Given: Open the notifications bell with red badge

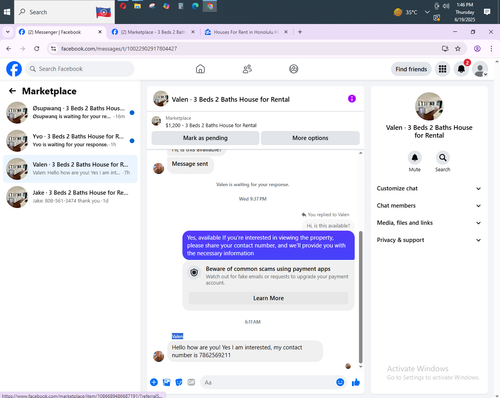Looking at the screenshot, I should (x=461, y=69).
